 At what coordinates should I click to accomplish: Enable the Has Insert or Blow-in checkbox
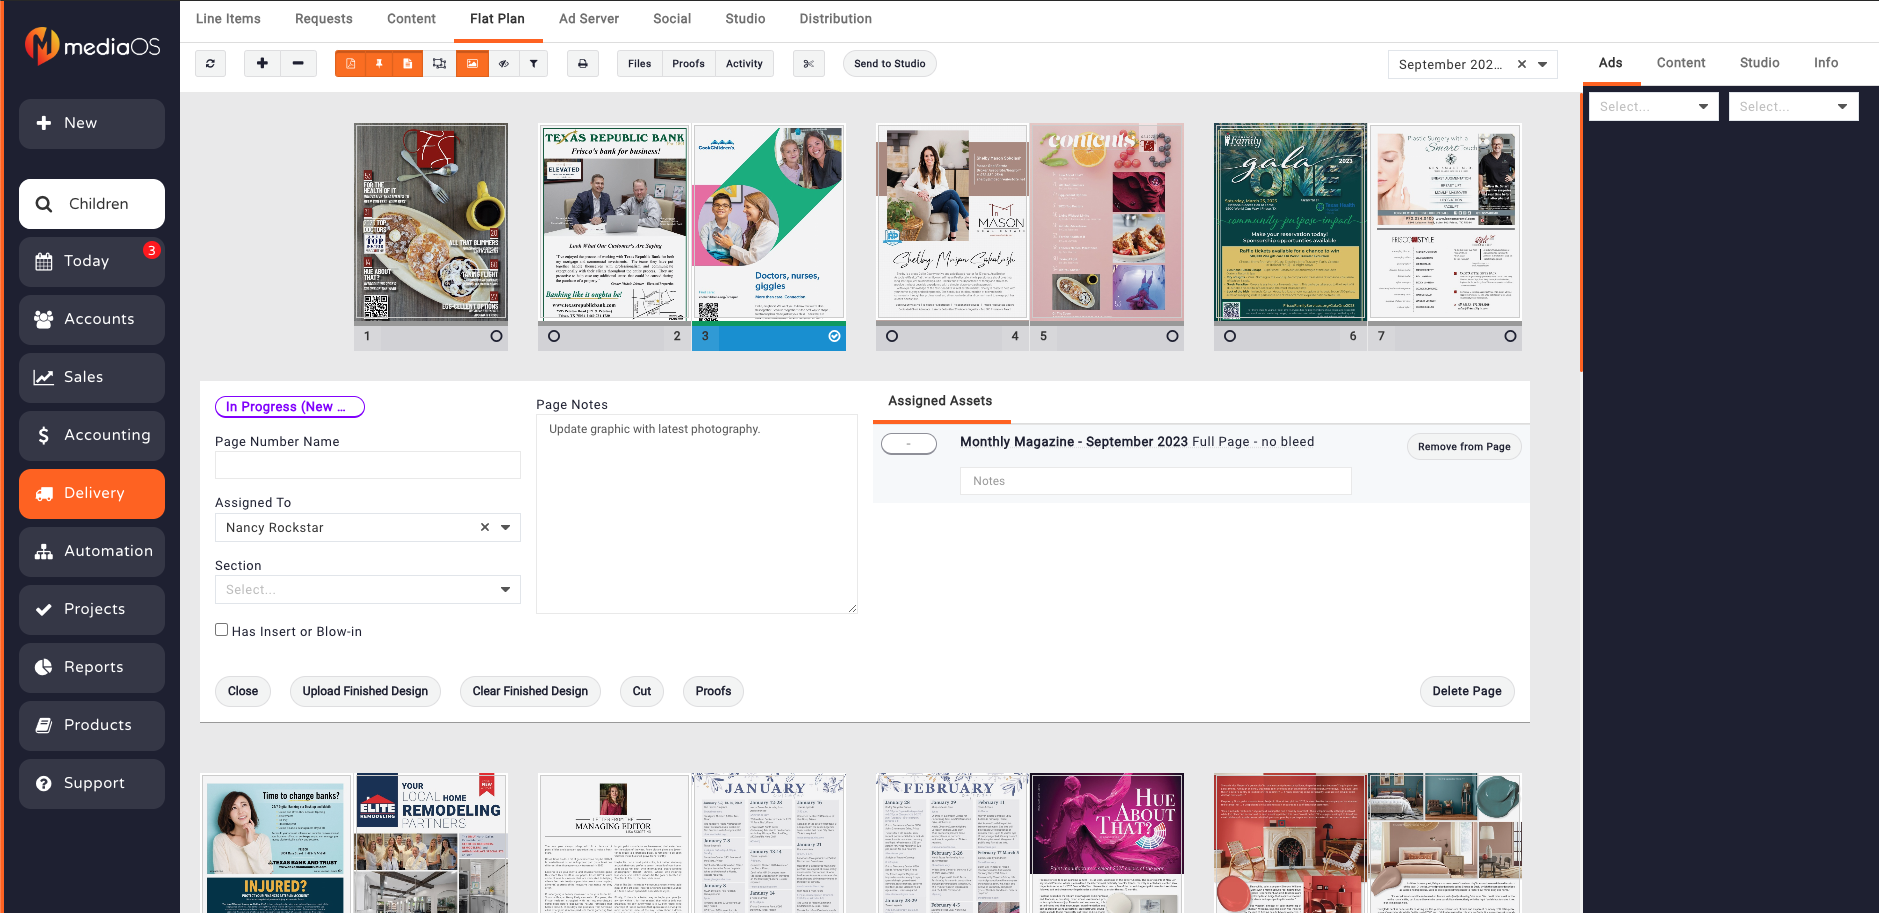(221, 629)
